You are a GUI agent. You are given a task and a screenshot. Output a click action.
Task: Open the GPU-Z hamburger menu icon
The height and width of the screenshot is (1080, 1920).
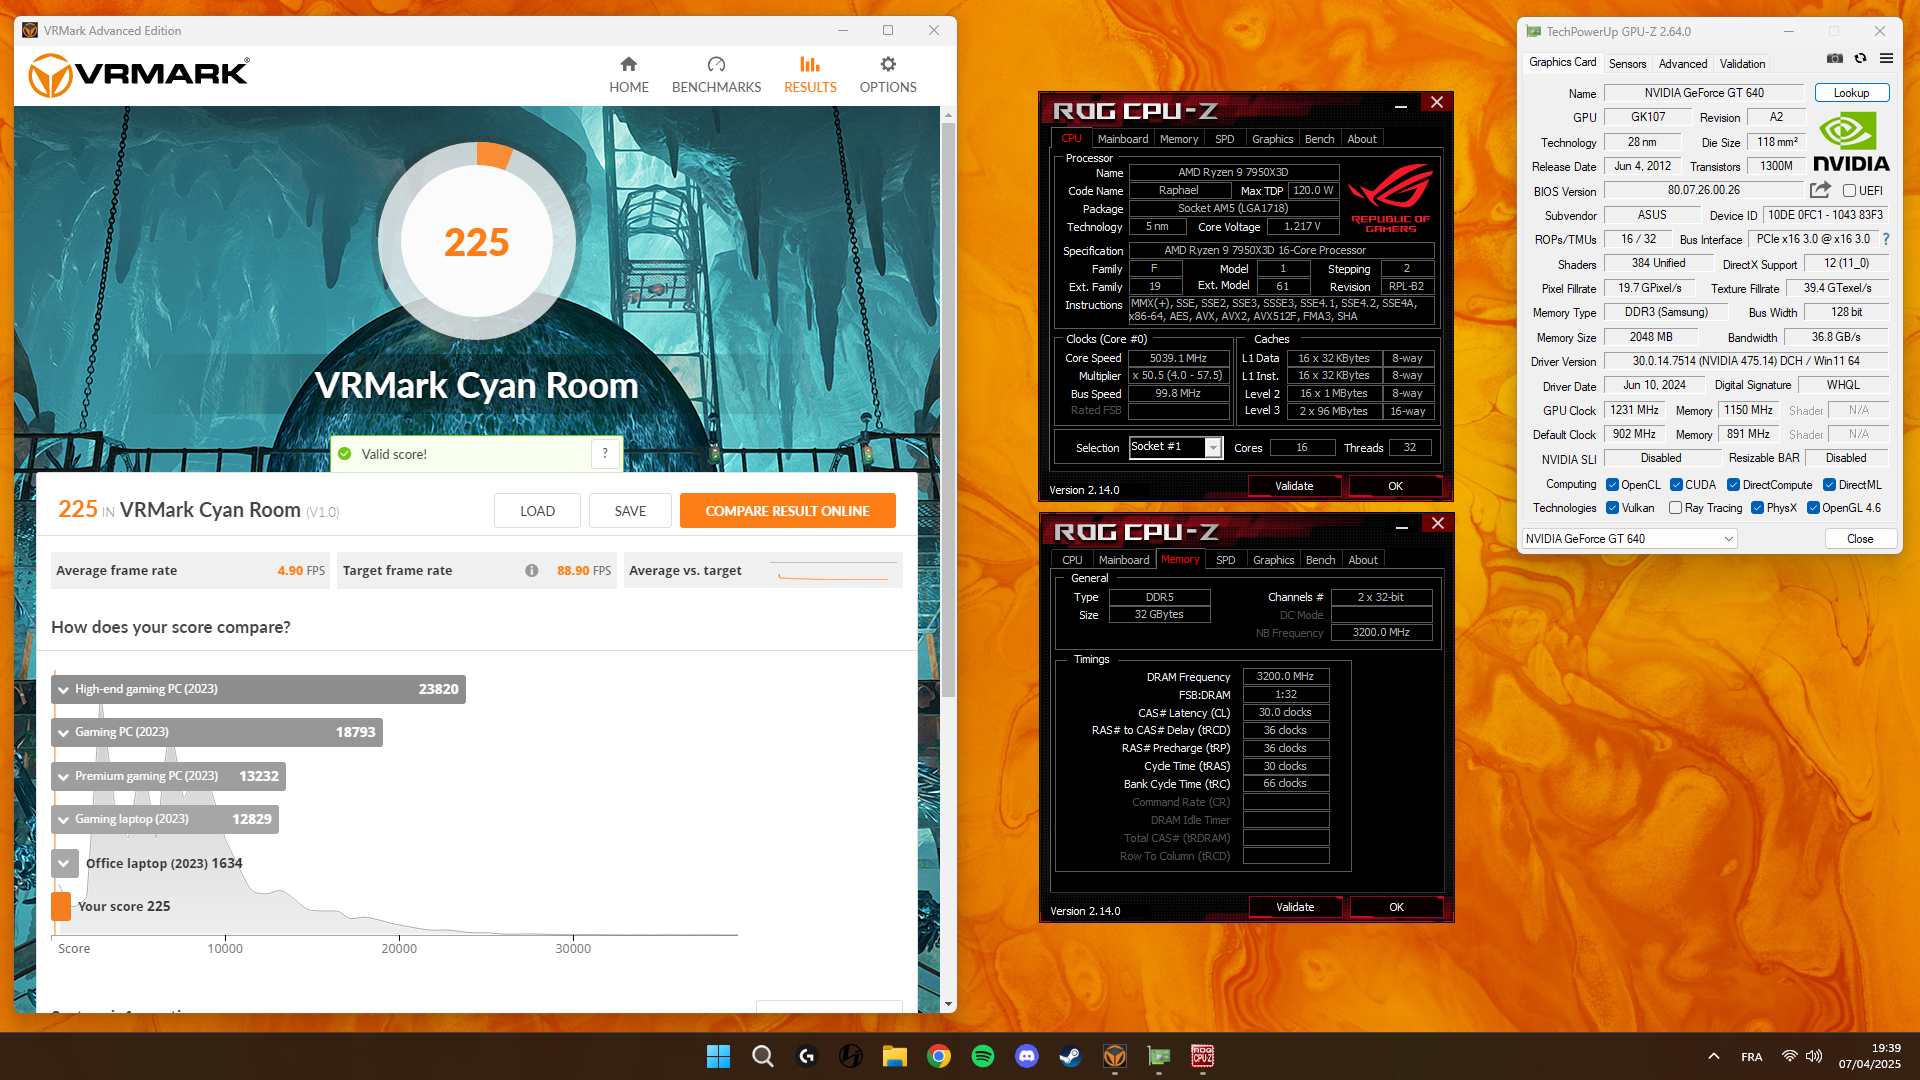point(1886,59)
